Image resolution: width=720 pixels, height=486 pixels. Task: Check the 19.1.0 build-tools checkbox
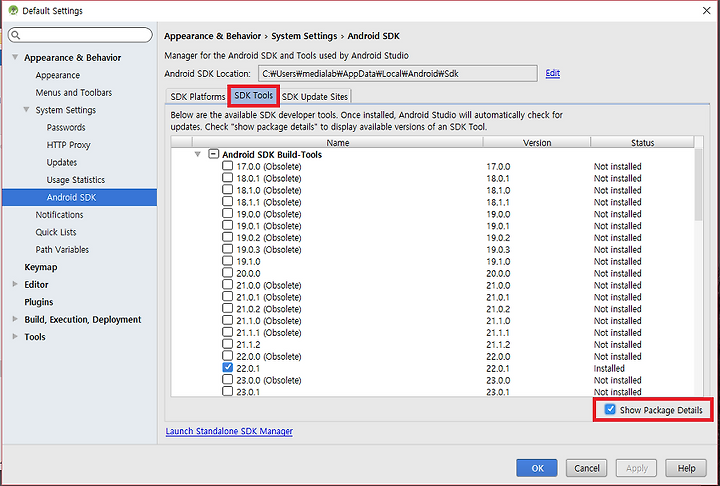pos(227,261)
